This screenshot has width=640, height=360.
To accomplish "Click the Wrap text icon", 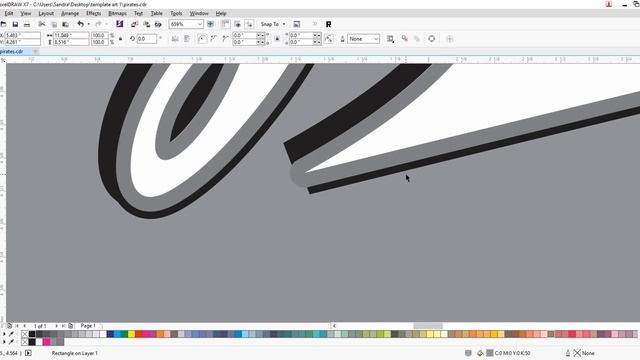I will coord(390,39).
